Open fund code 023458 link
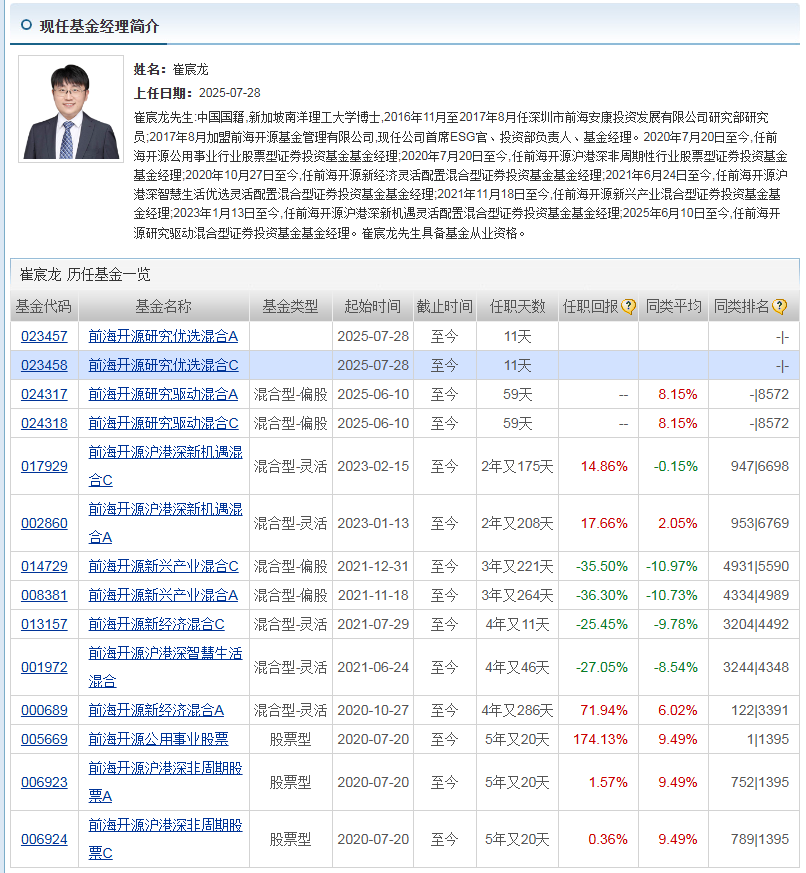This screenshot has width=806, height=873. [x=44, y=365]
